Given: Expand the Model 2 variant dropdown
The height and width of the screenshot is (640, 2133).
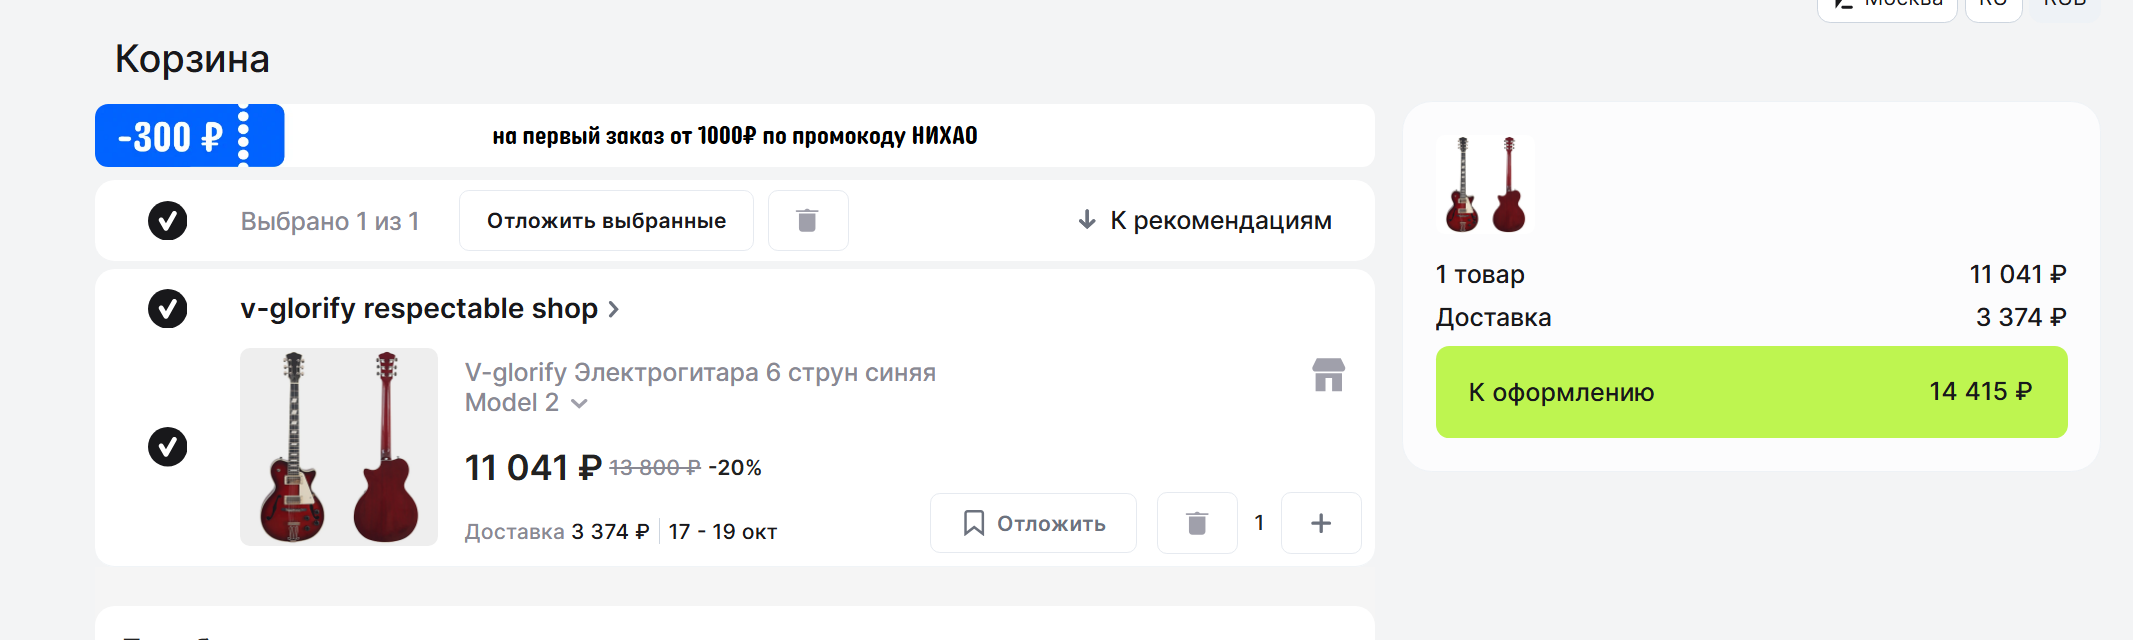Looking at the screenshot, I should 579,403.
